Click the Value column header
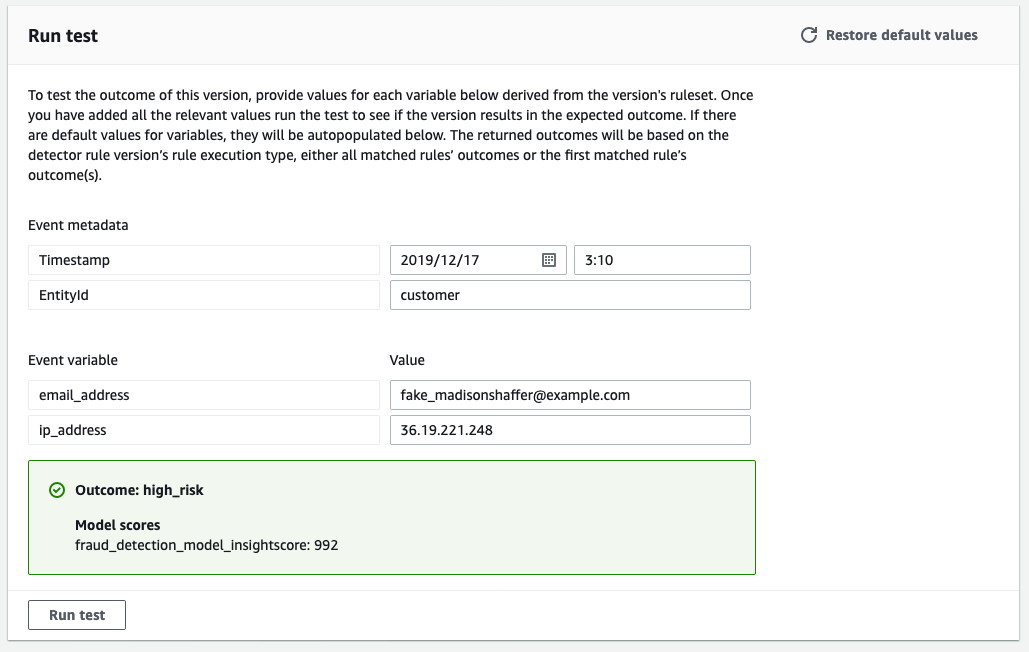The image size is (1029, 652). click(407, 360)
